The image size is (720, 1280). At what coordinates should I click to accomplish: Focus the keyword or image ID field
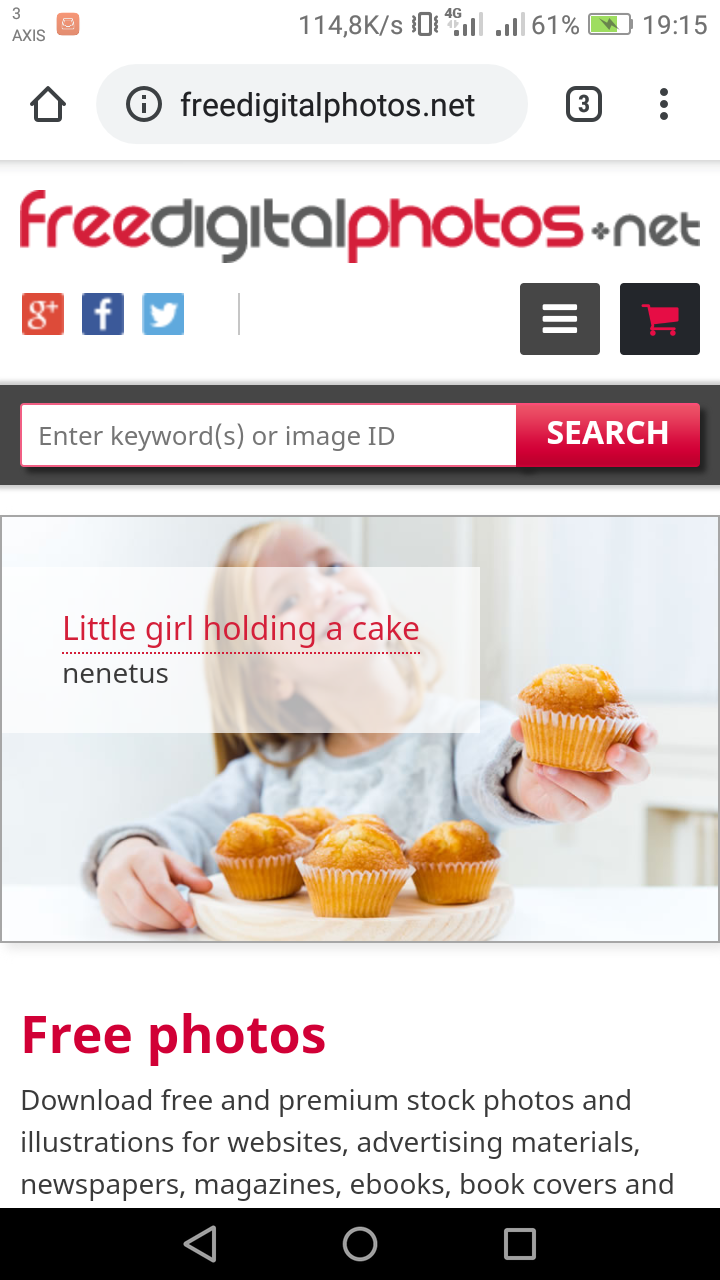[x=268, y=435]
